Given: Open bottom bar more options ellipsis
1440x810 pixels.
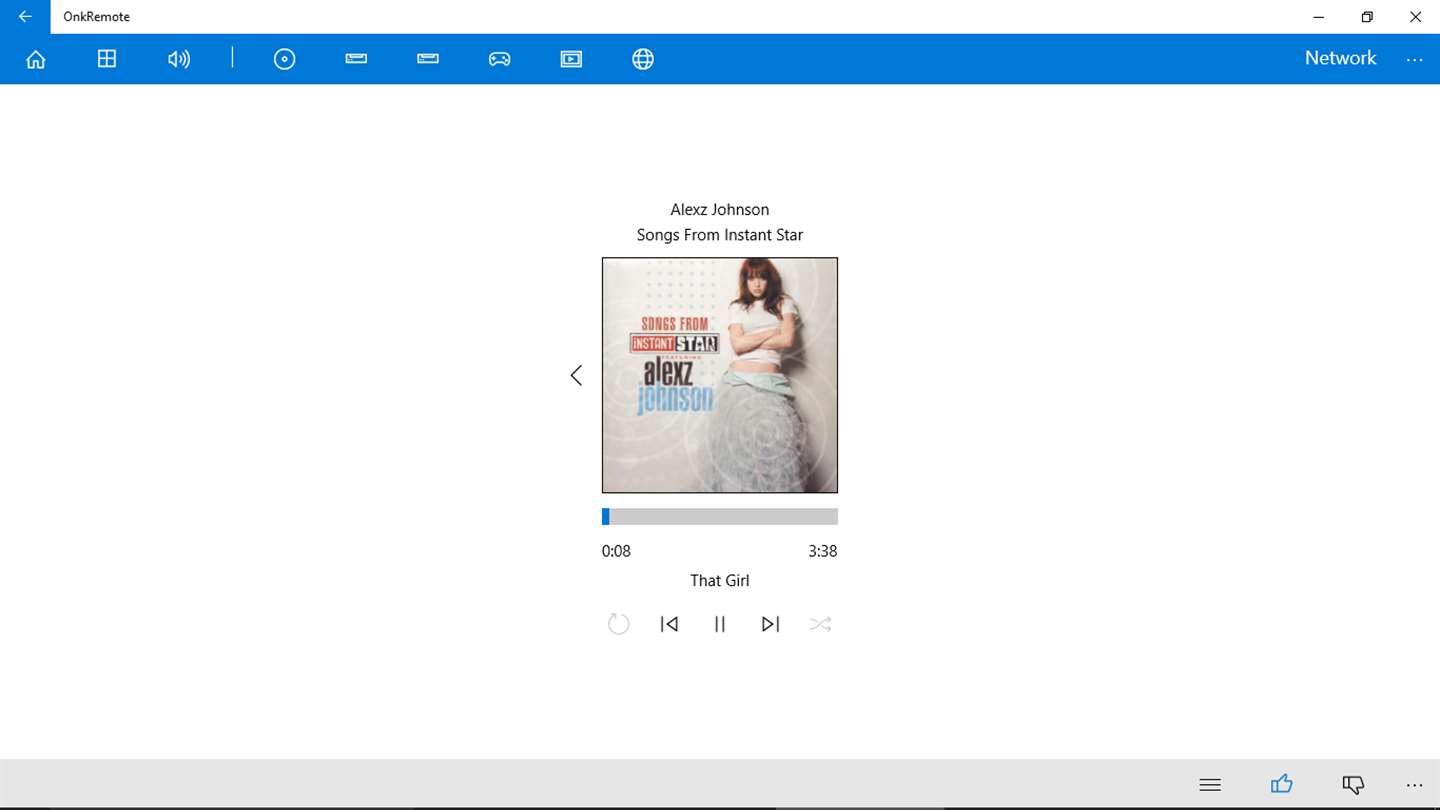Looking at the screenshot, I should click(x=1414, y=786).
